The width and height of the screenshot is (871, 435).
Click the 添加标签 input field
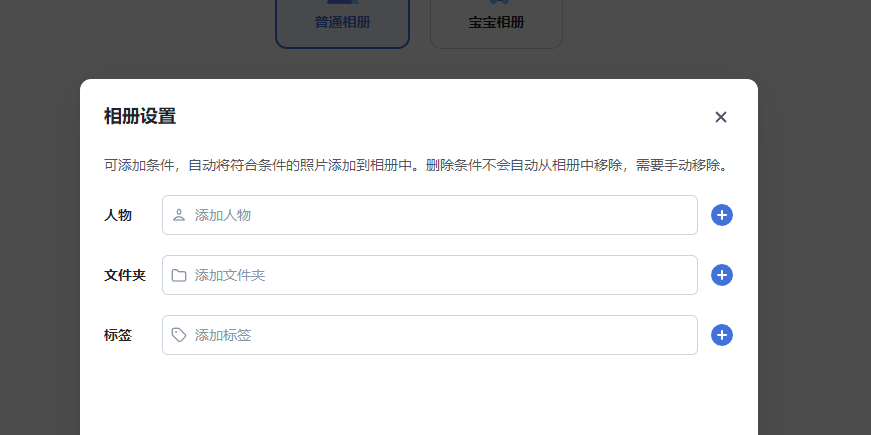tap(440, 335)
